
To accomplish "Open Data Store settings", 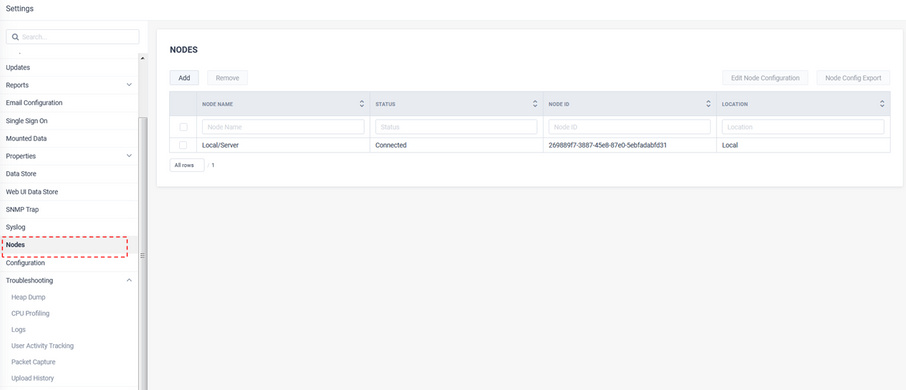I will pyautogui.click(x=21, y=173).
